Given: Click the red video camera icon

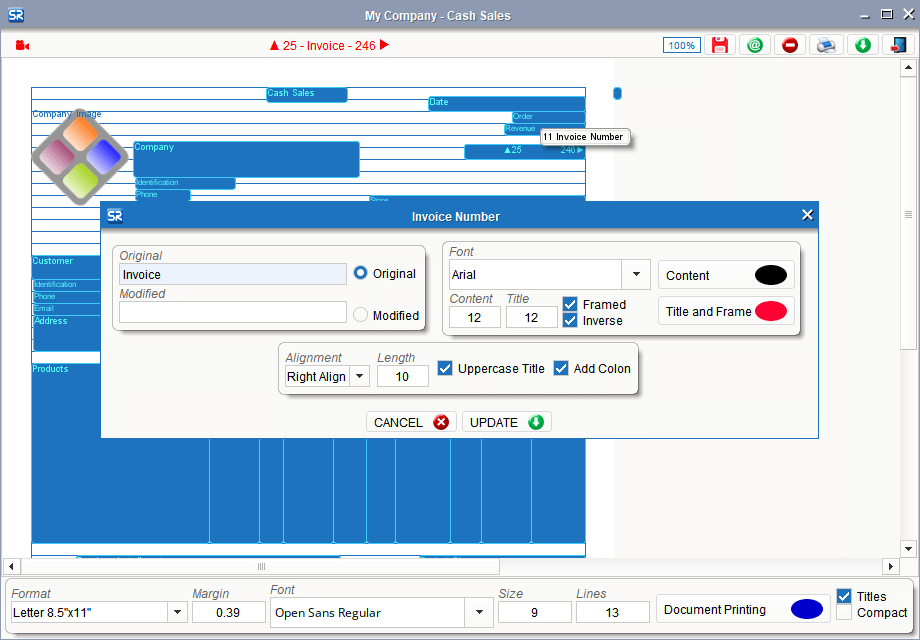Looking at the screenshot, I should pos(23,45).
